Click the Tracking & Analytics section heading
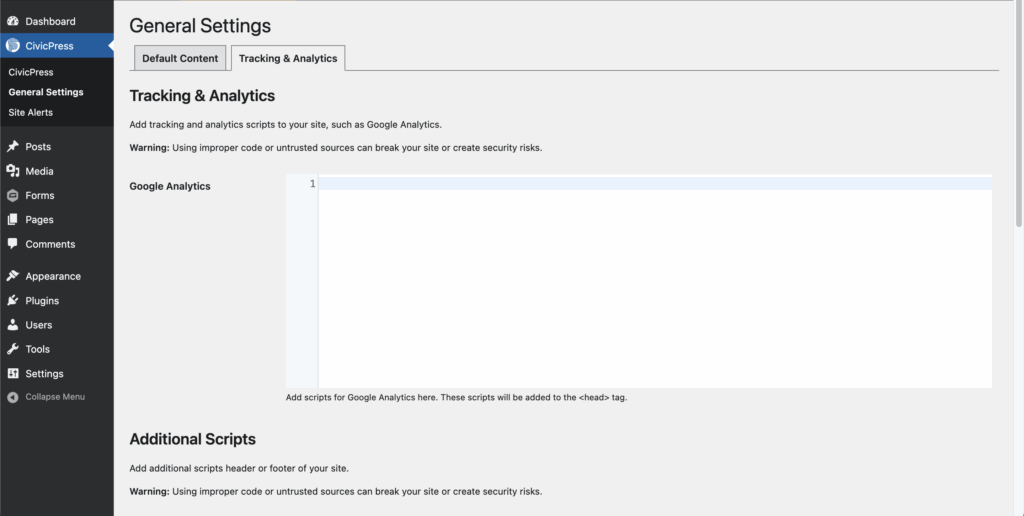This screenshot has height=516, width=1024. (202, 95)
